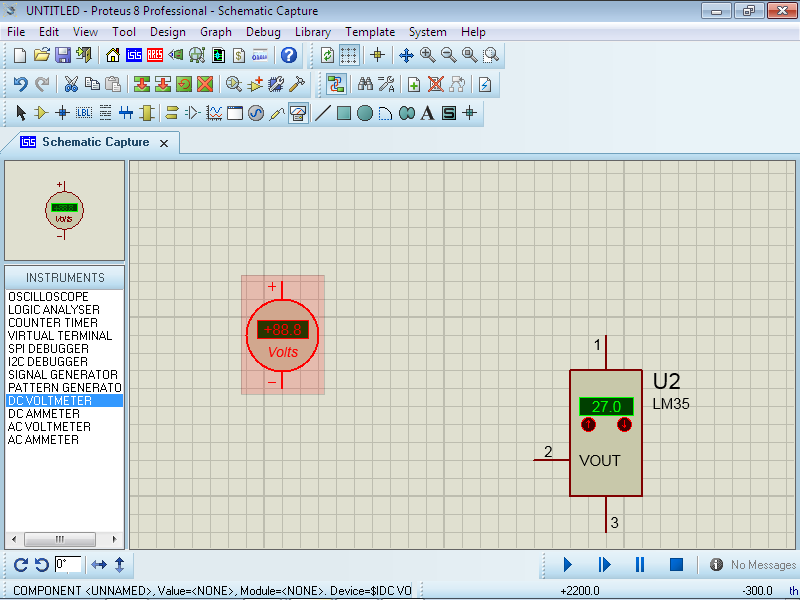Screen dimensions: 800x600
Task: Open the ARES PCB Layout icon
Action: pos(155,55)
